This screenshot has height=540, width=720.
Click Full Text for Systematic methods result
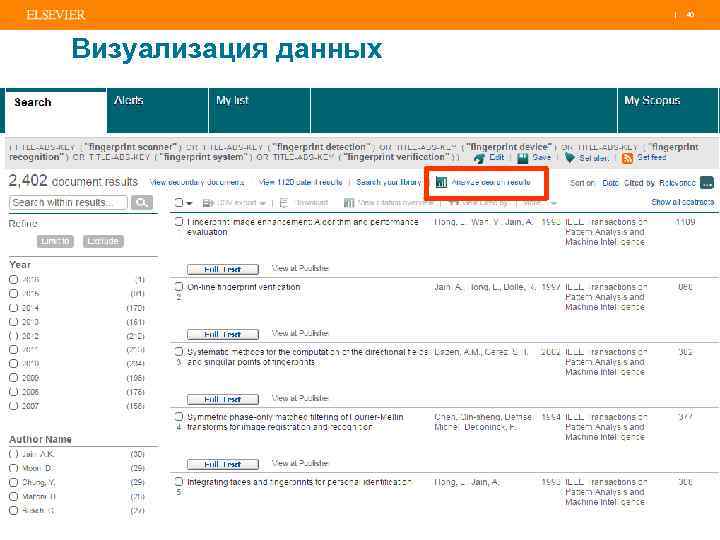click(x=223, y=399)
